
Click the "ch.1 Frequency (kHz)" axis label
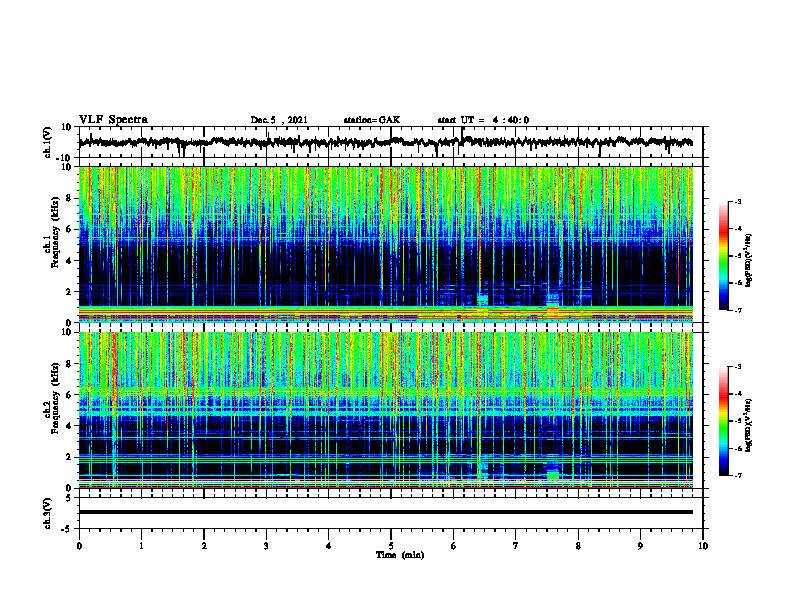click(53, 232)
